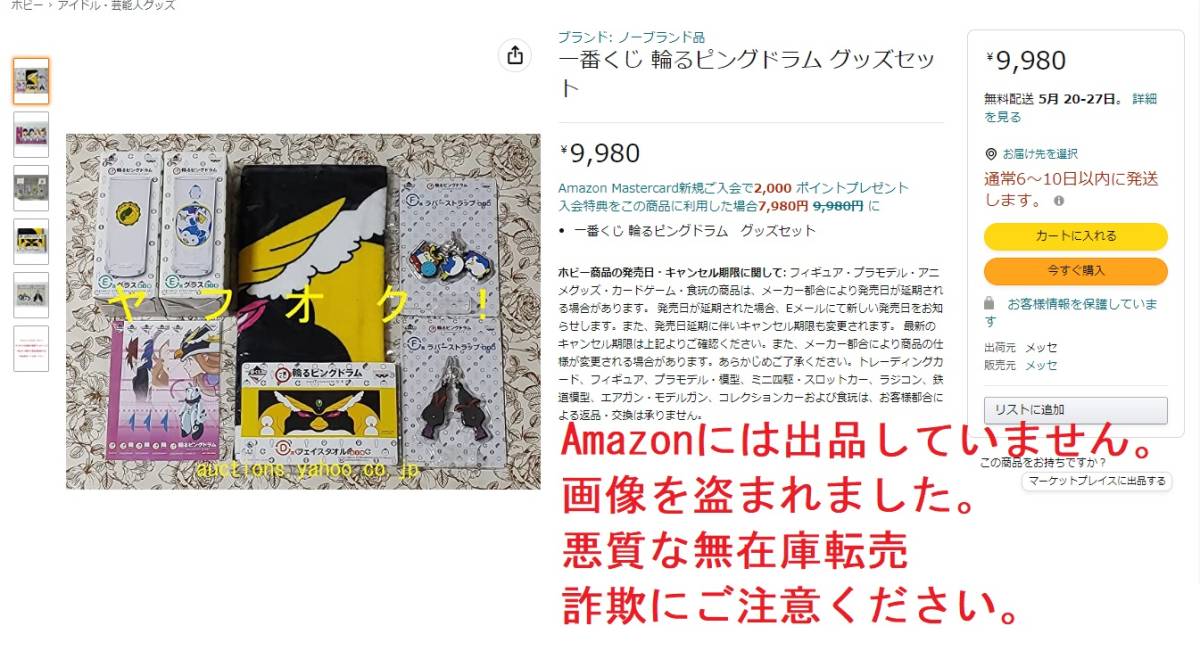
Task: Click マーケットプレイスに出品する button
Action: click(x=1098, y=481)
